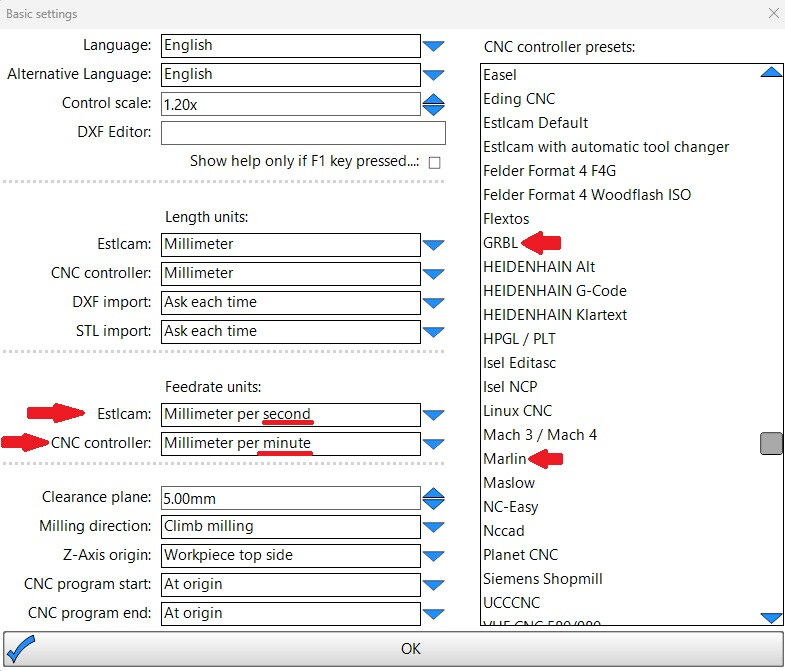Expand the Milling direction dropdown
Image resolution: width=785 pixels, height=671 pixels.
tap(433, 527)
